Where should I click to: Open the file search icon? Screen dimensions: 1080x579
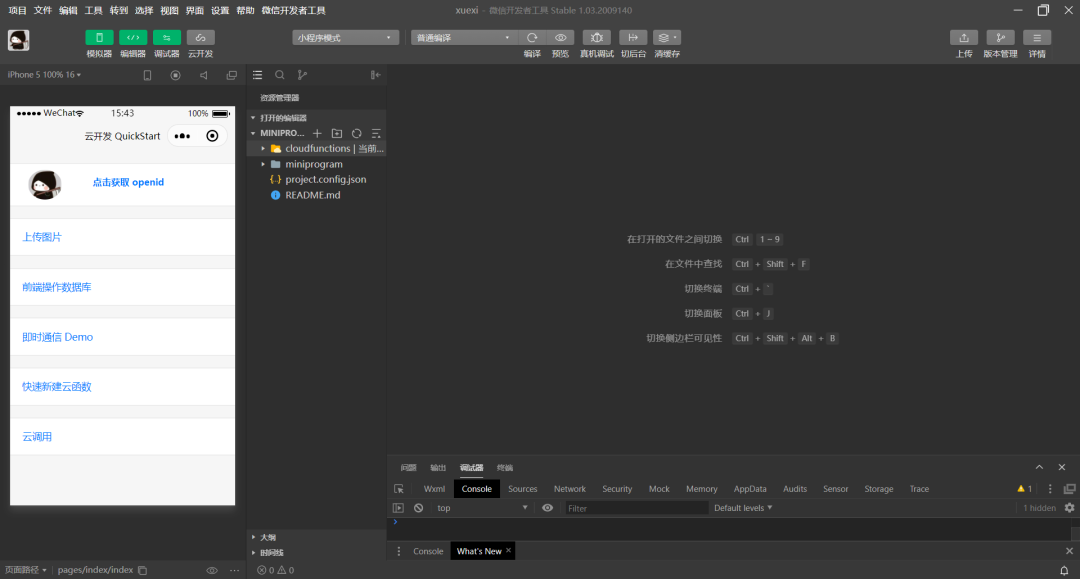280,75
